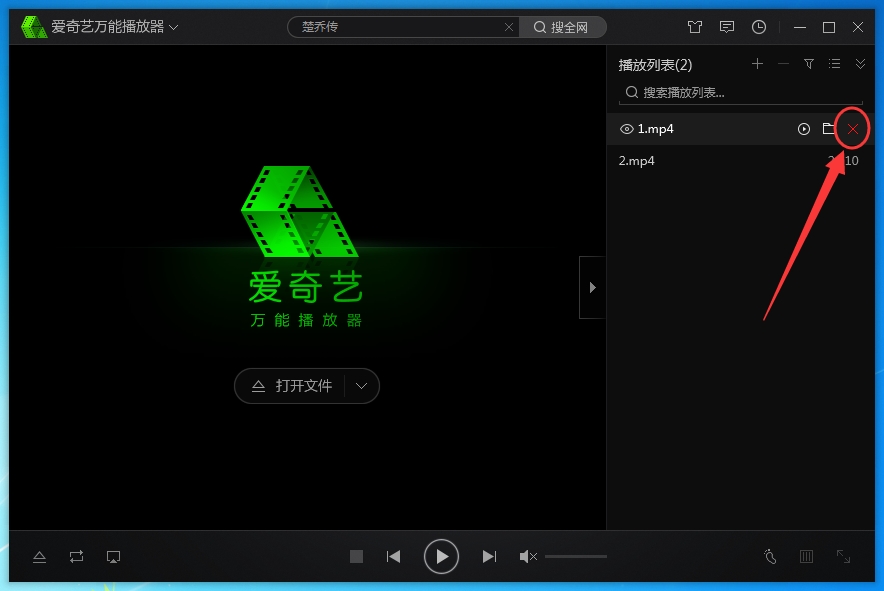
Task: Click the 播放列表(2) header
Action: click(x=655, y=65)
